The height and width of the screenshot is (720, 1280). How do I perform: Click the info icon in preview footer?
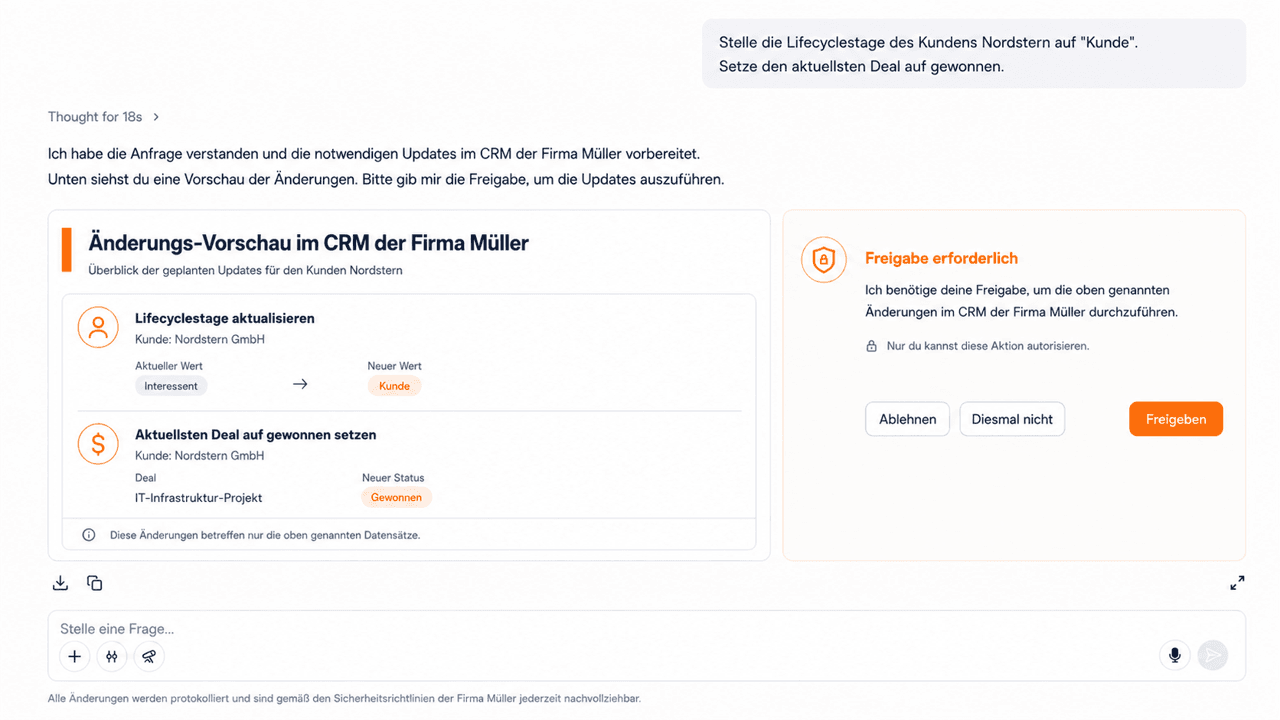89,535
